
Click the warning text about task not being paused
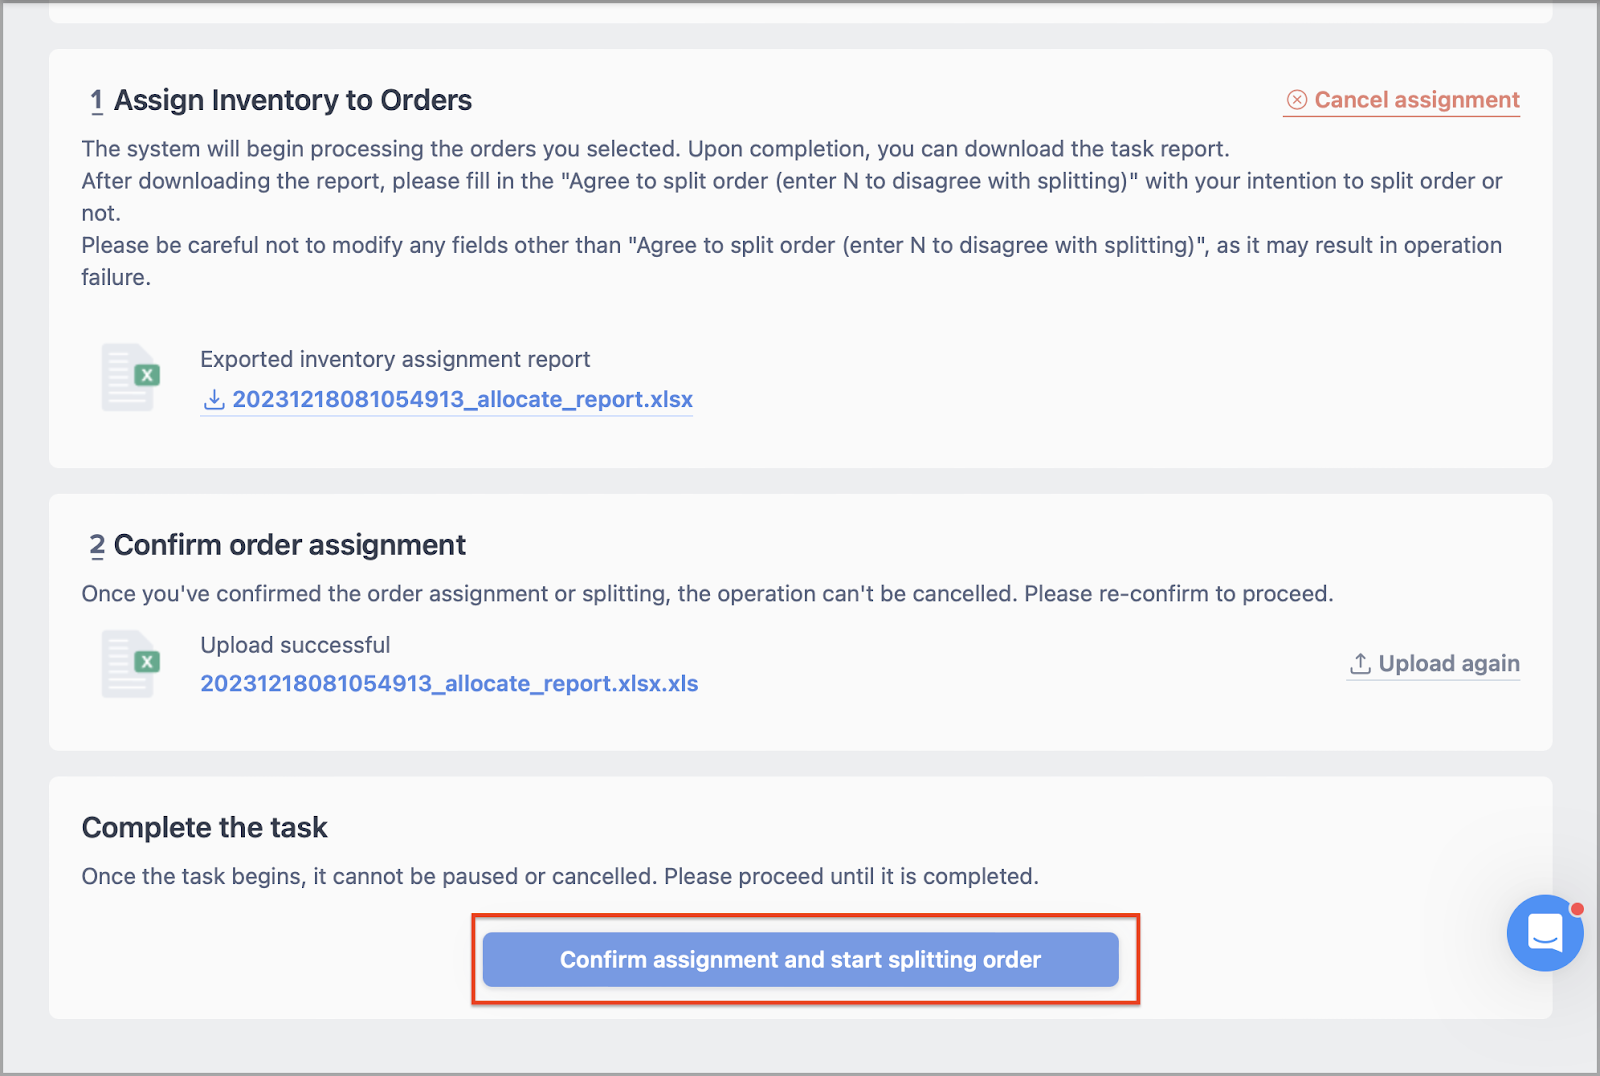[x=560, y=877]
